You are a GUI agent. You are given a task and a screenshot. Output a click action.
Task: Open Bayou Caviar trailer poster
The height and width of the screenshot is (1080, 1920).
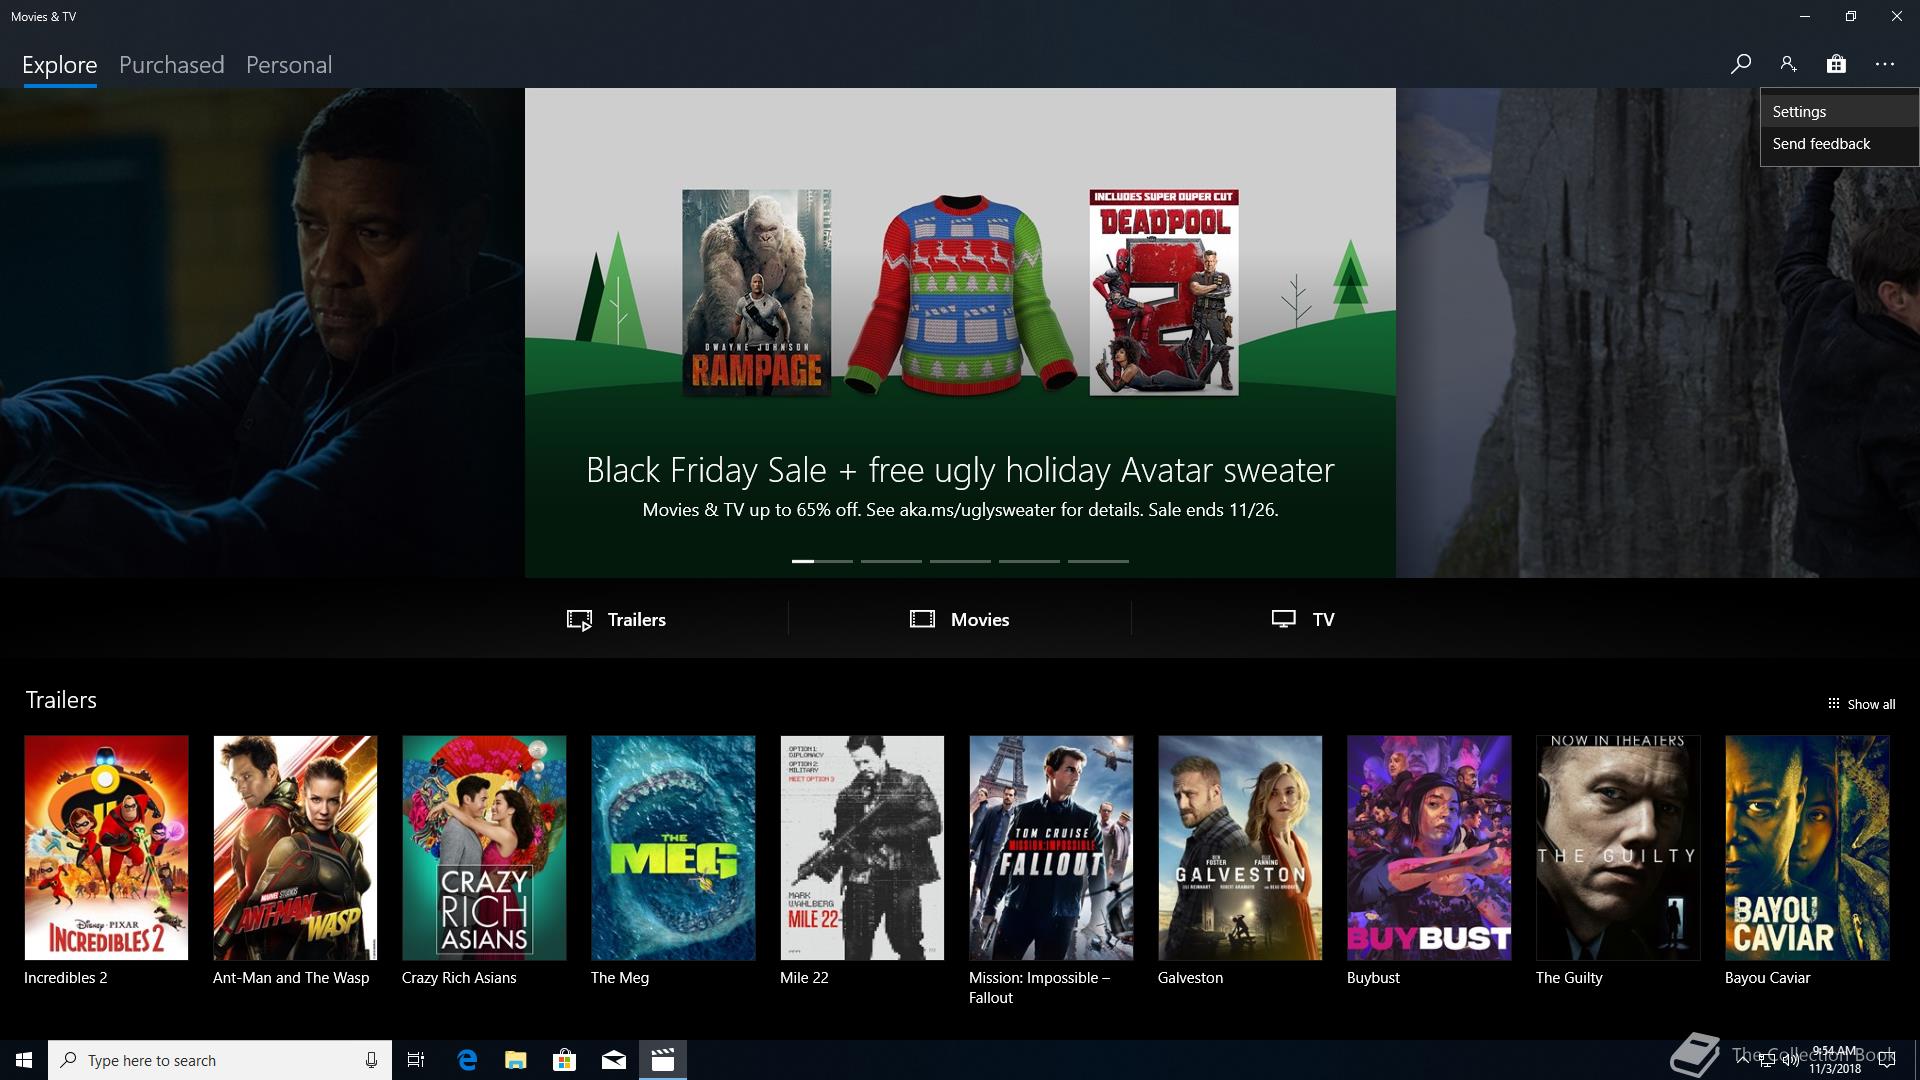coord(1807,848)
